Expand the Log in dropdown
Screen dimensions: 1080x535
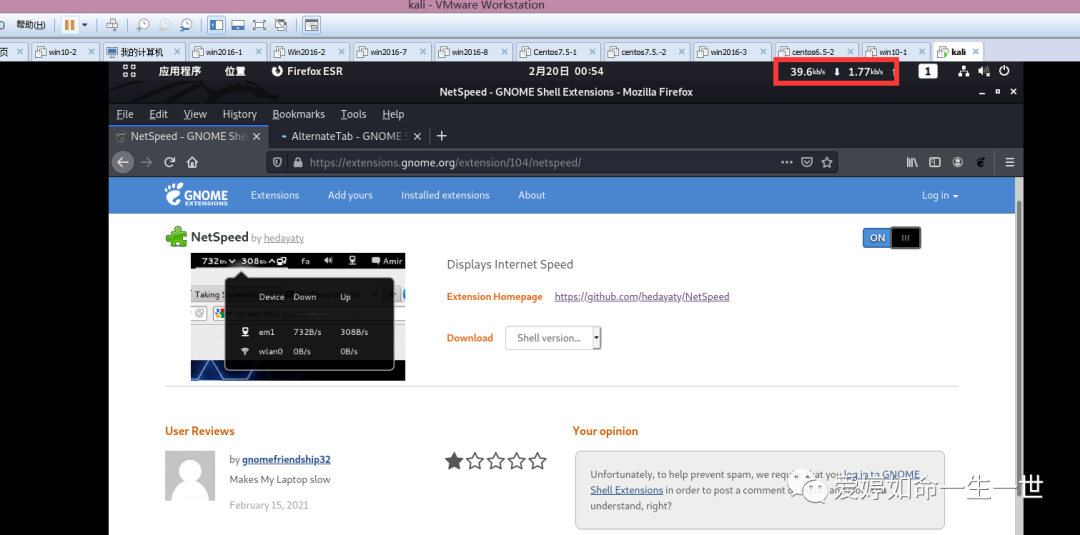pyautogui.click(x=940, y=196)
